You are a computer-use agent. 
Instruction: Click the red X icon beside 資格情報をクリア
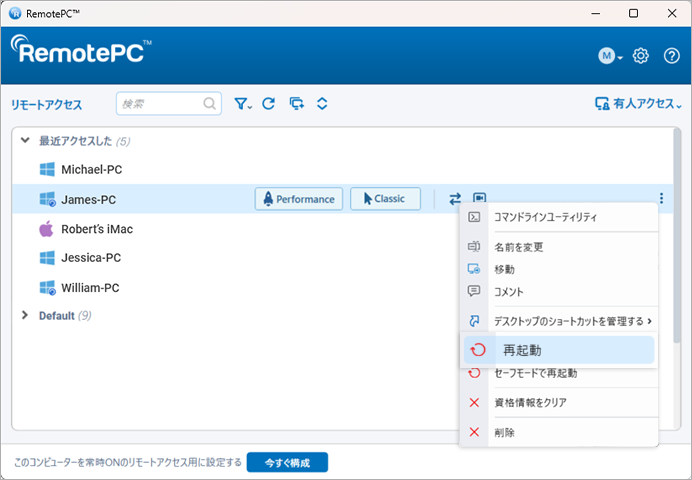[474, 402]
